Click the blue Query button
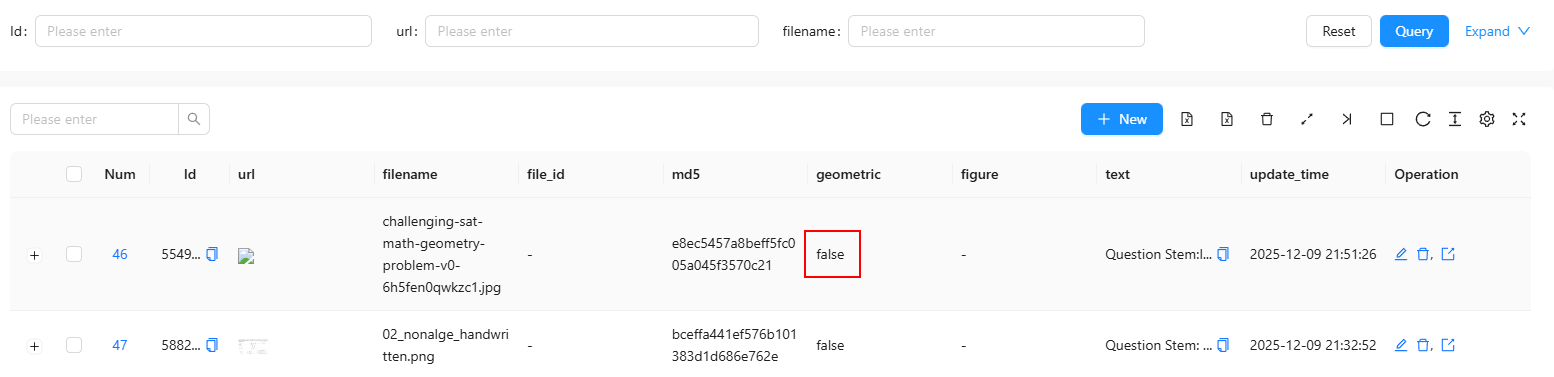 click(x=1414, y=31)
